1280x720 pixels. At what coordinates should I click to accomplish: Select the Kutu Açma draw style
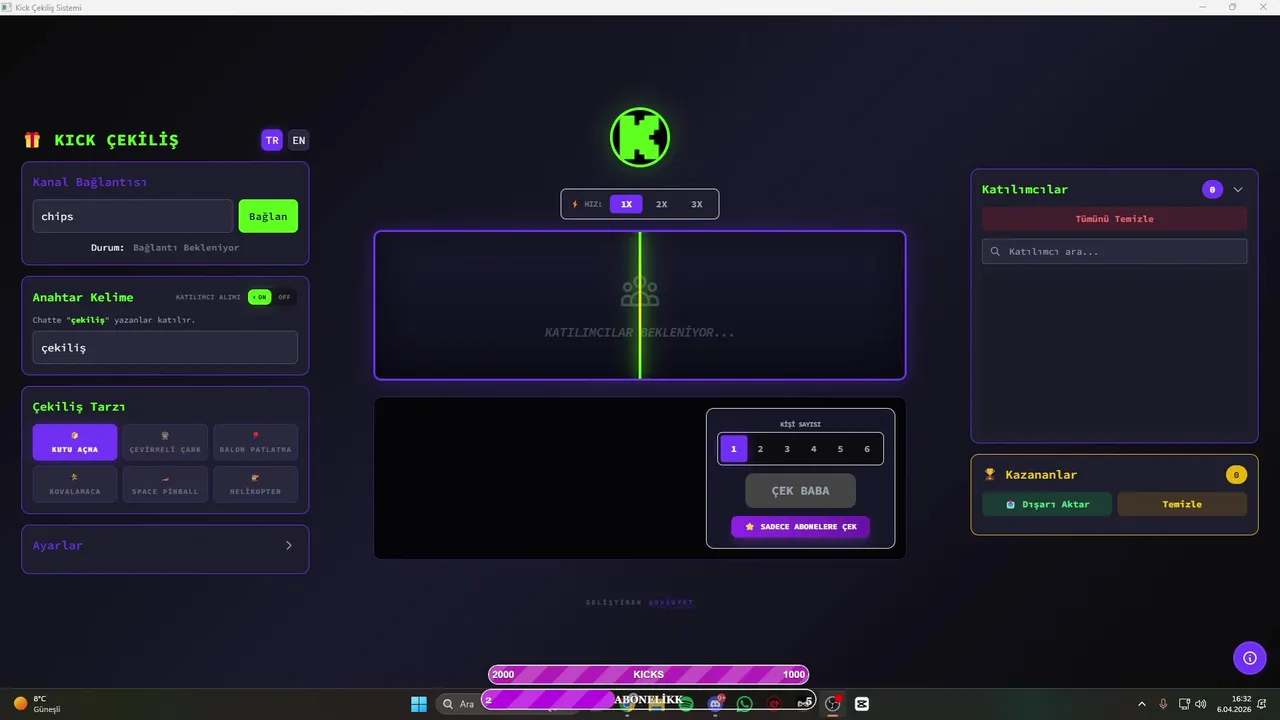(75, 442)
